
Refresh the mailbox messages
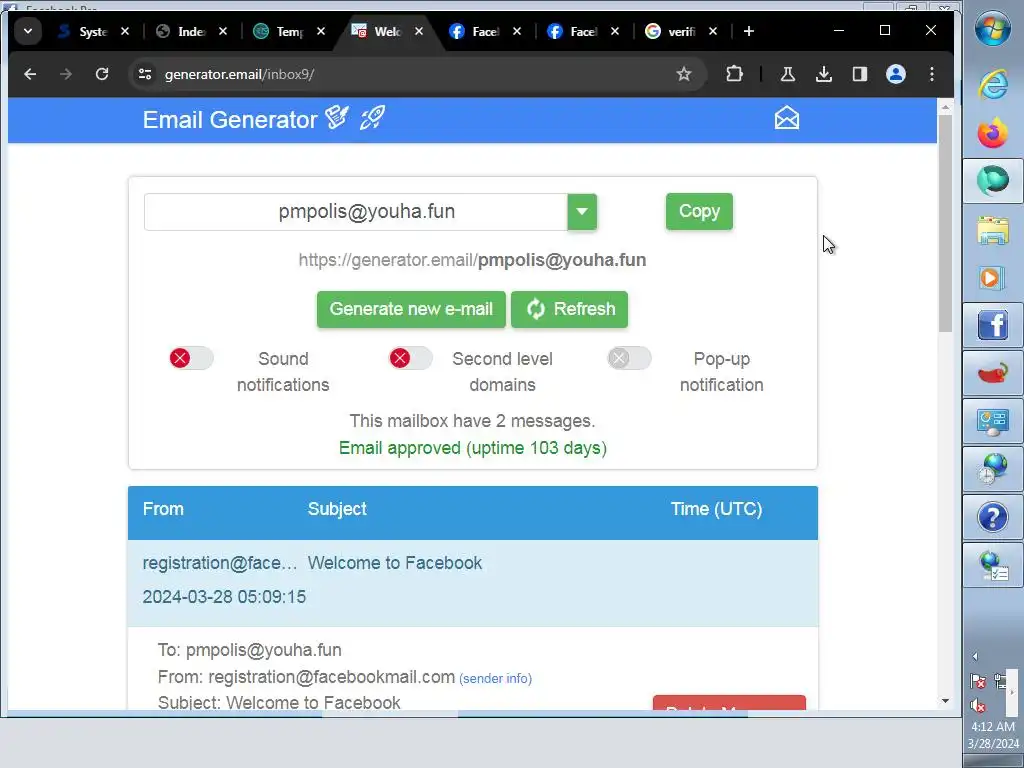569,309
